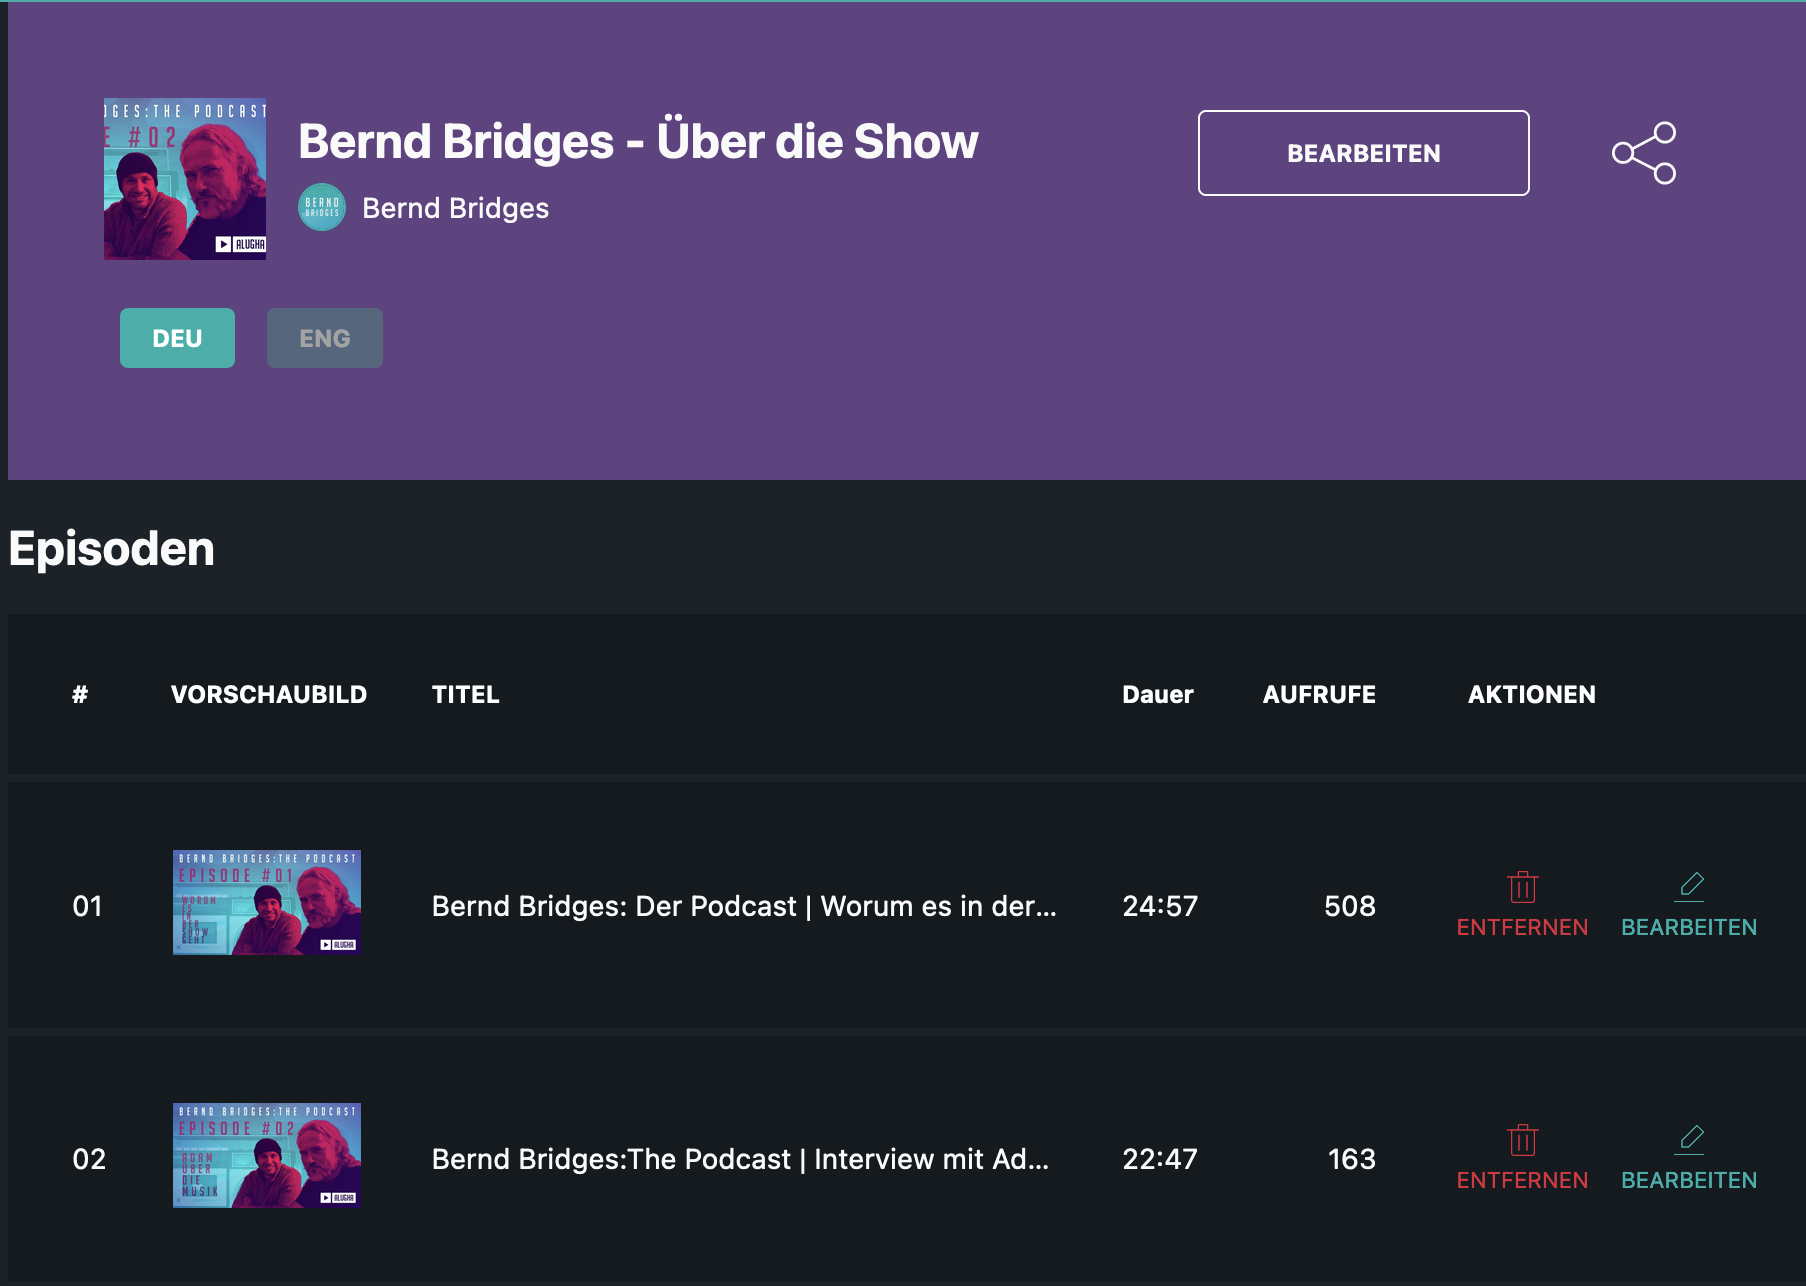Click trash icon for episode 01
This screenshot has width=1806, height=1286.
[1522, 886]
